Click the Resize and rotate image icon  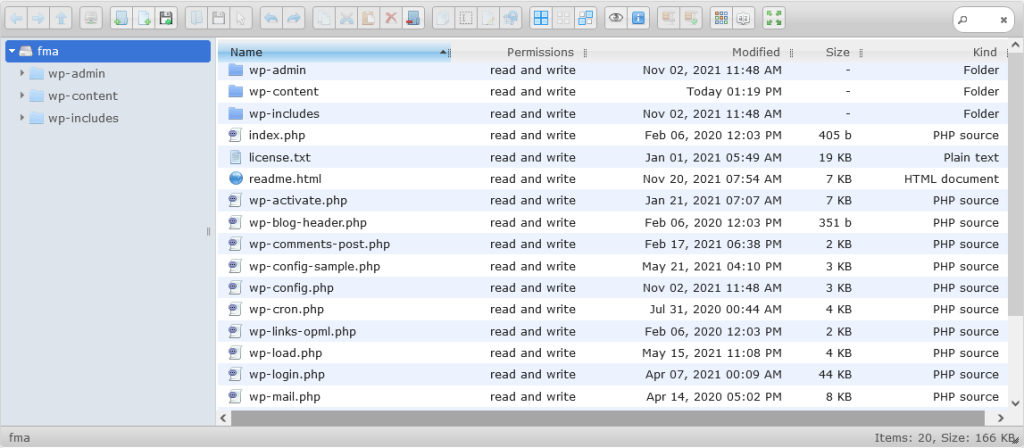(509, 18)
